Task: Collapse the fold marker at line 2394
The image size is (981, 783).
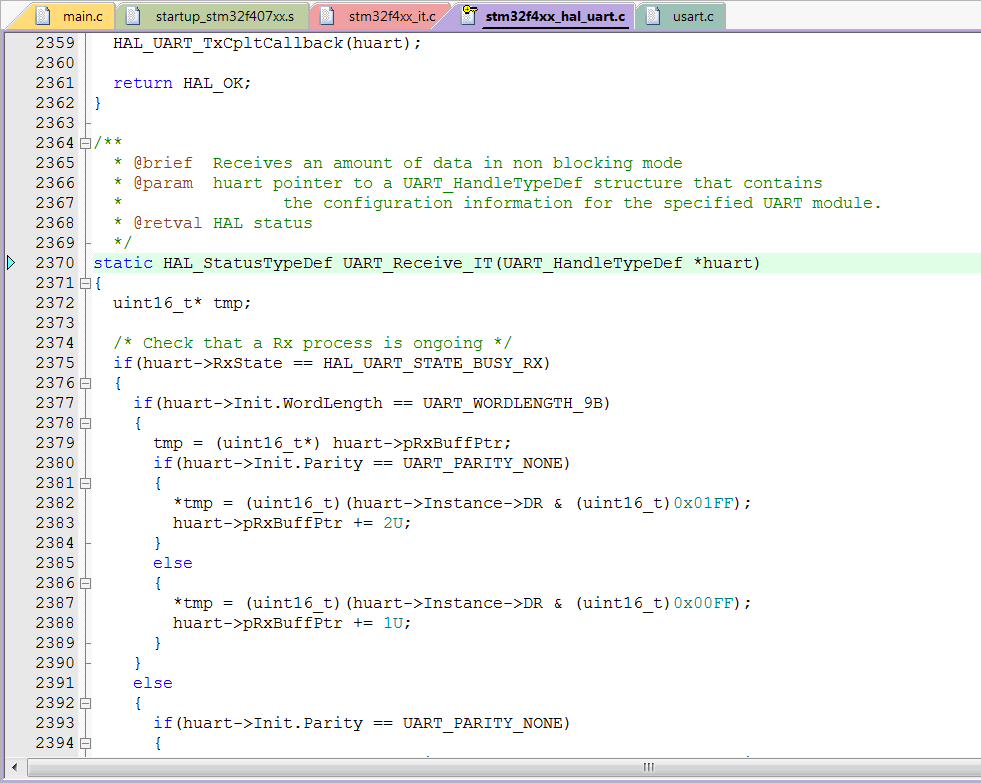Action: click(86, 744)
